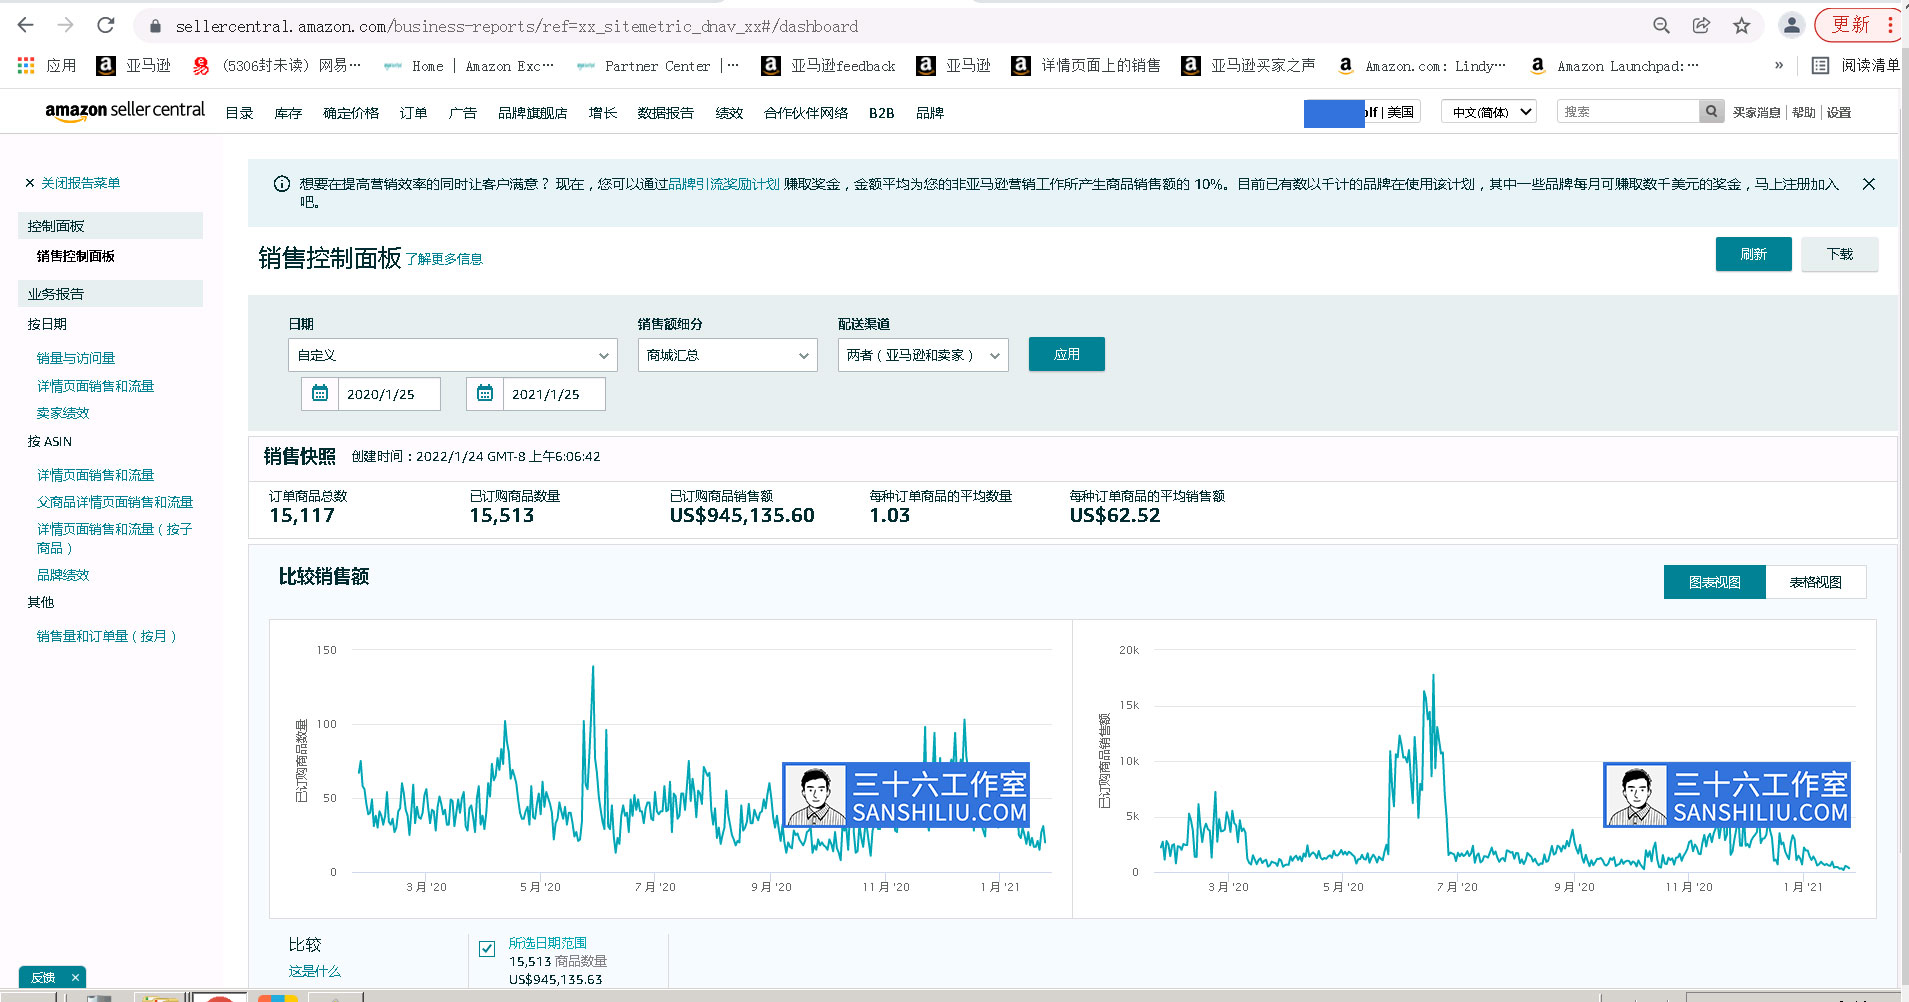Click the Amazon Seller Central logo
Screen dimensions: 1909x1002
click(125, 111)
